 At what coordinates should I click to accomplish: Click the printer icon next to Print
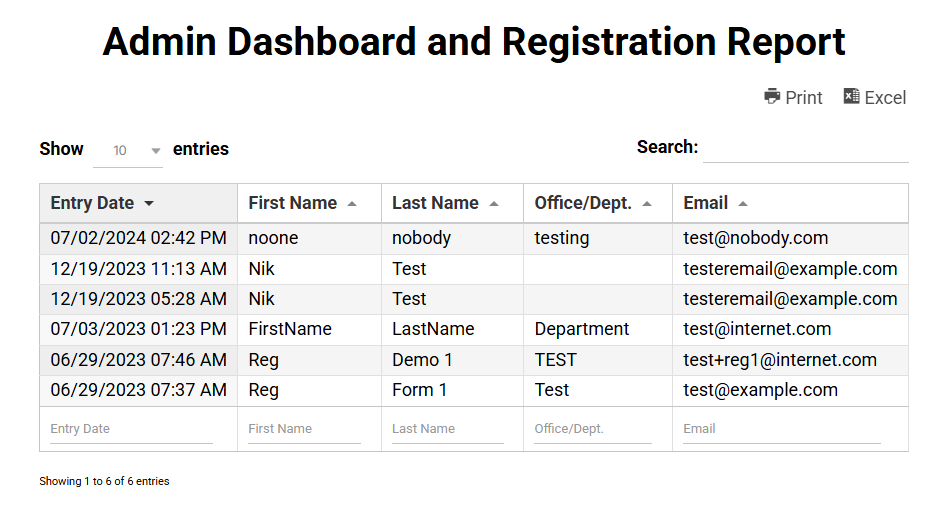[x=772, y=96]
